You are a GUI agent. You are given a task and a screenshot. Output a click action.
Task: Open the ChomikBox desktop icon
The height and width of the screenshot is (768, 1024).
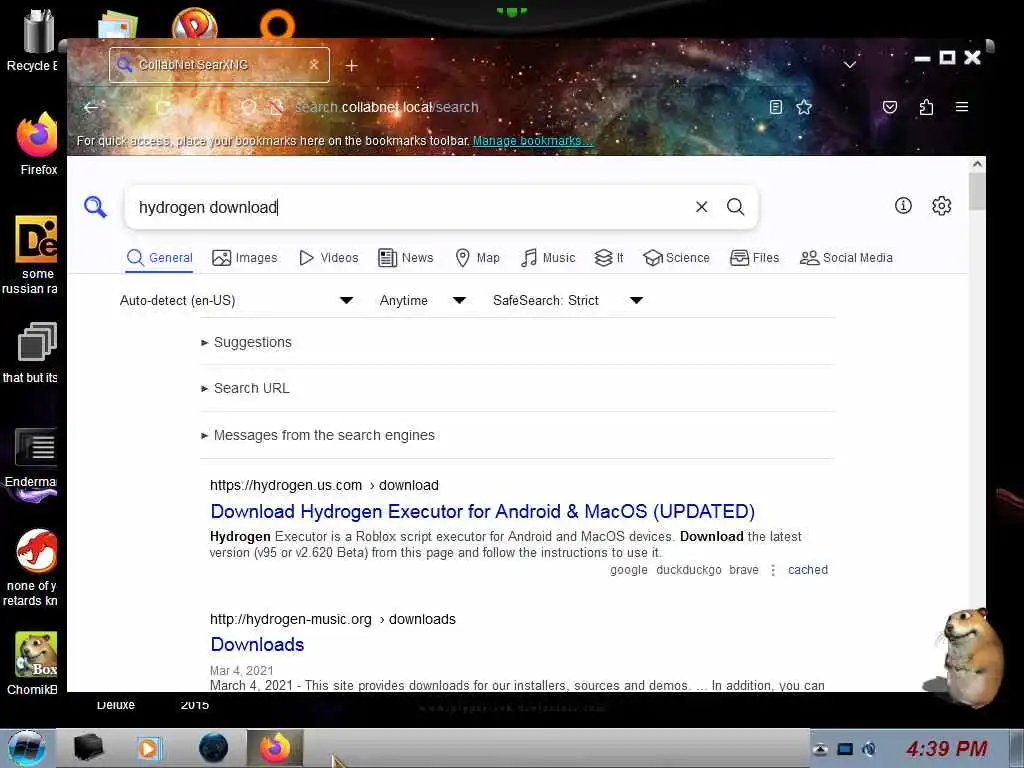pyautogui.click(x=33, y=664)
